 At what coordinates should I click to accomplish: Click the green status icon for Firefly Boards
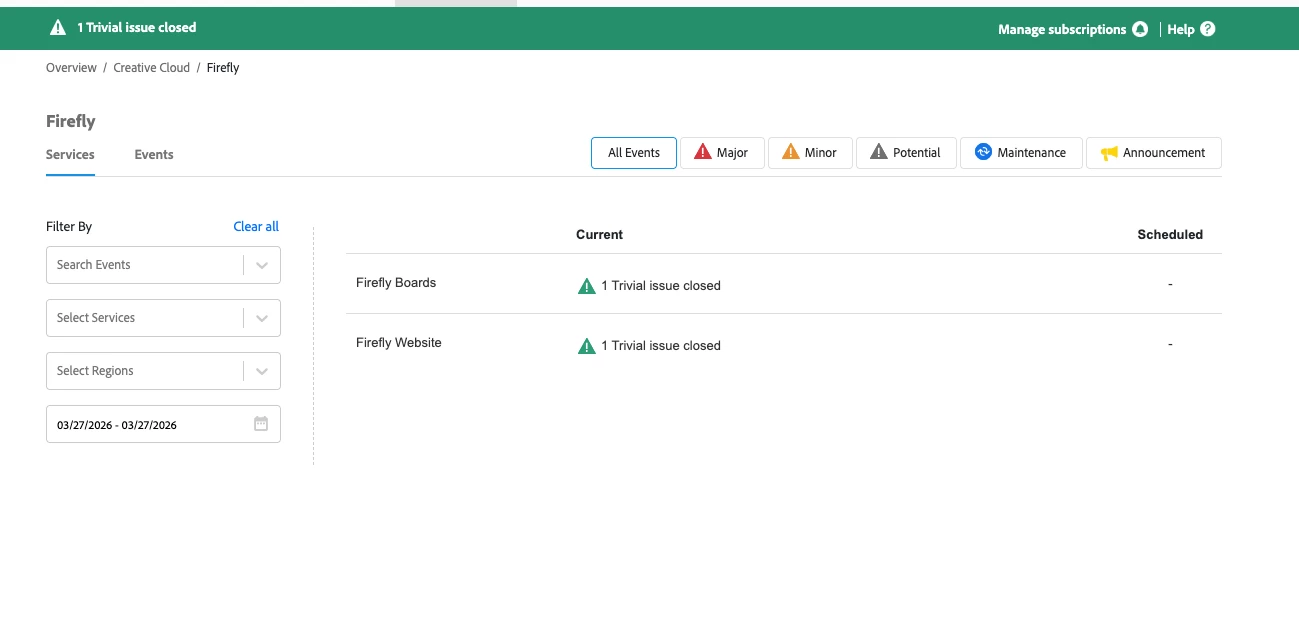click(x=587, y=286)
